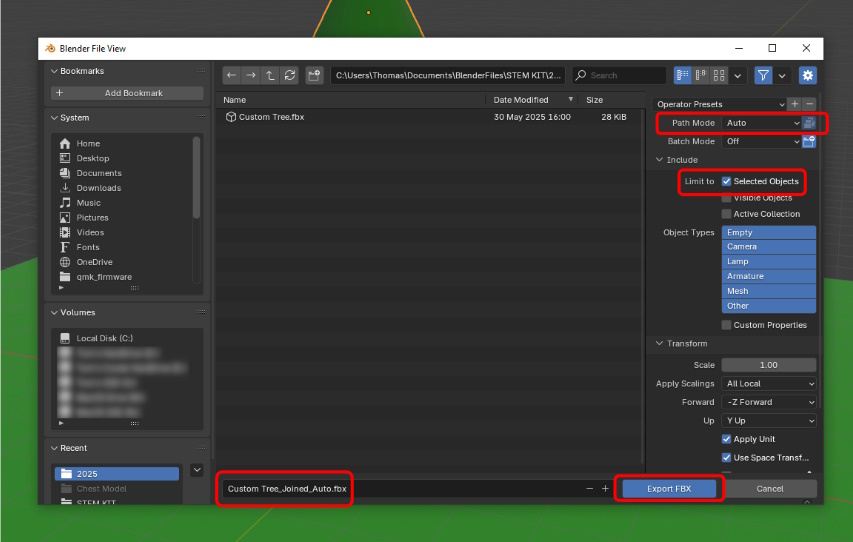Click plus icon in Add Bookmark
Image resolution: width=853 pixels, height=542 pixels.
coord(59,93)
